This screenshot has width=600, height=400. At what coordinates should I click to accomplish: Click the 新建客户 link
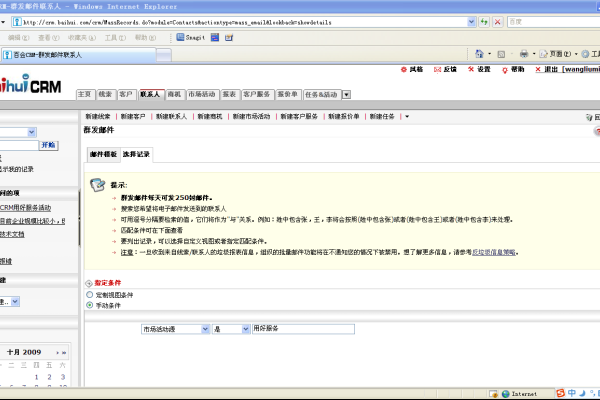coord(133,116)
